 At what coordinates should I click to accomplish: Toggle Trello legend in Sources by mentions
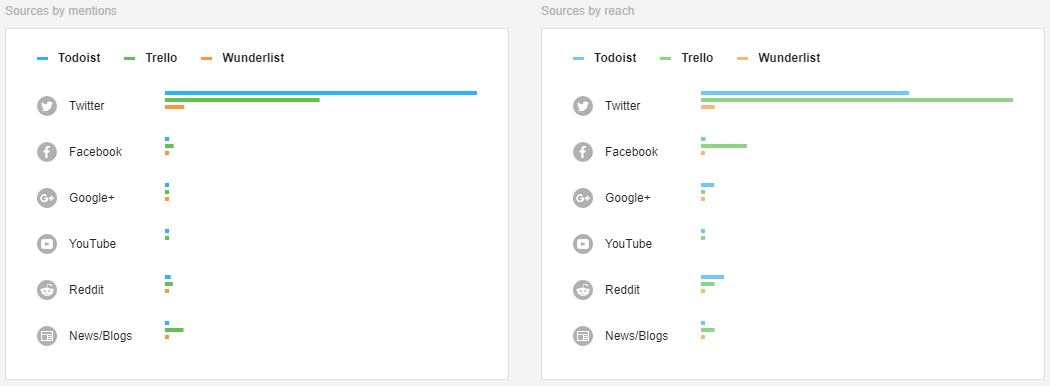(151, 58)
